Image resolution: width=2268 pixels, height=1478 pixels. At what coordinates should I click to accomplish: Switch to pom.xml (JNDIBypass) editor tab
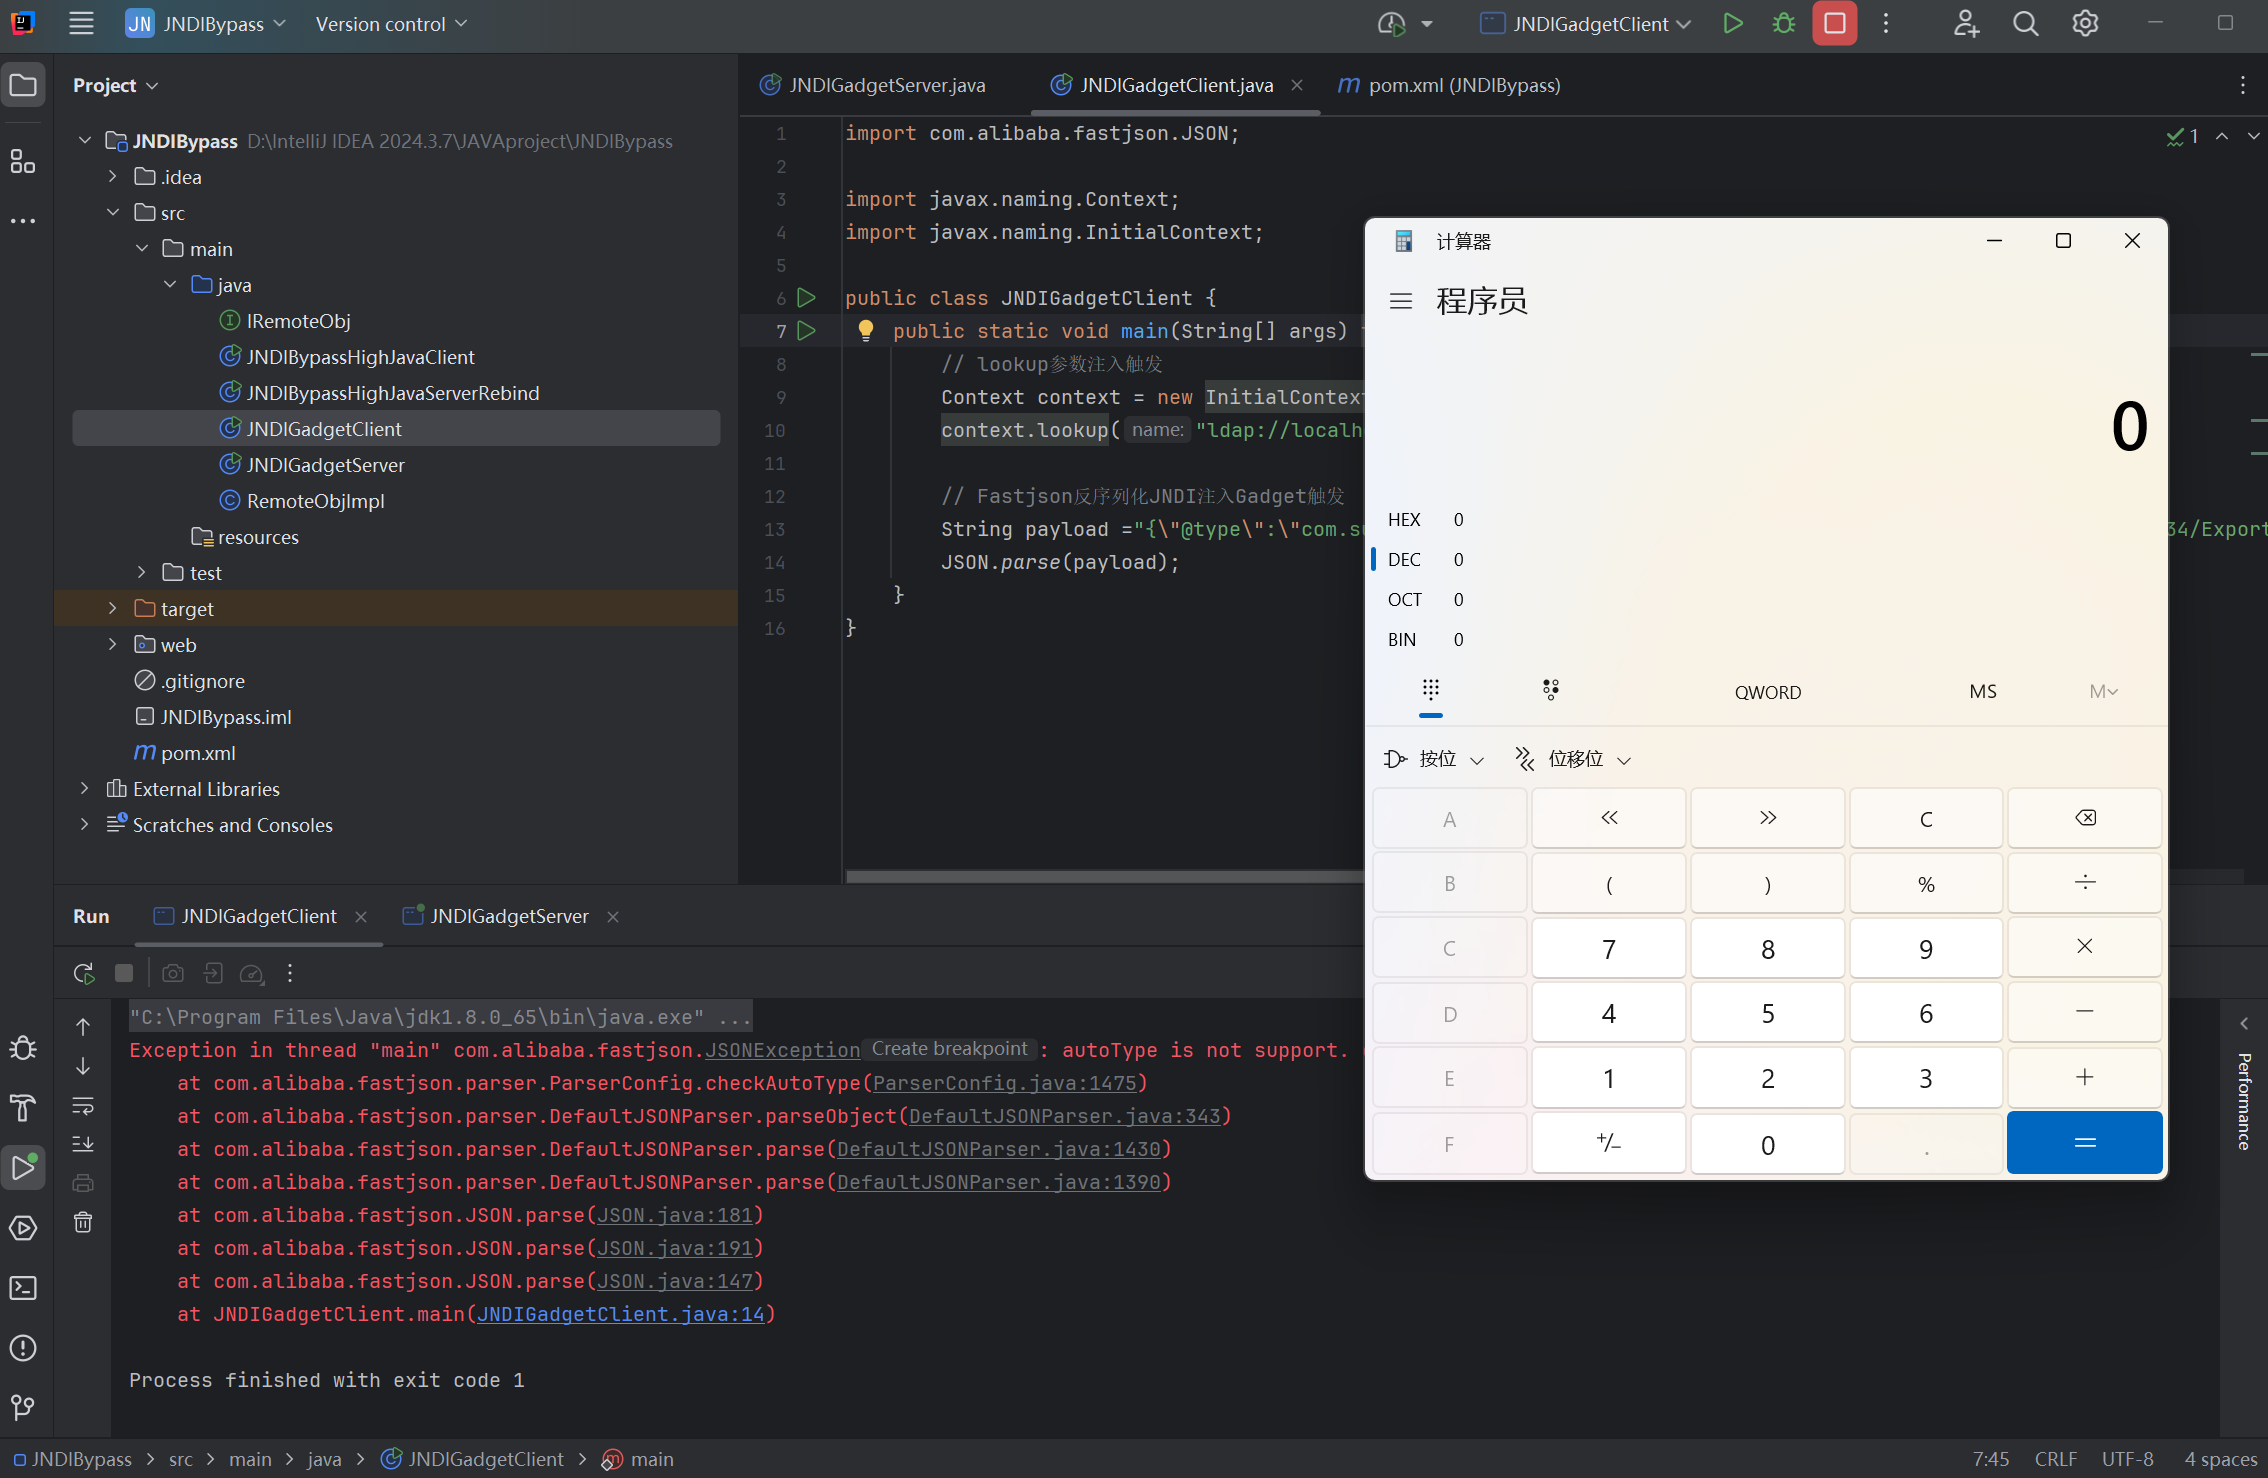(x=1449, y=86)
